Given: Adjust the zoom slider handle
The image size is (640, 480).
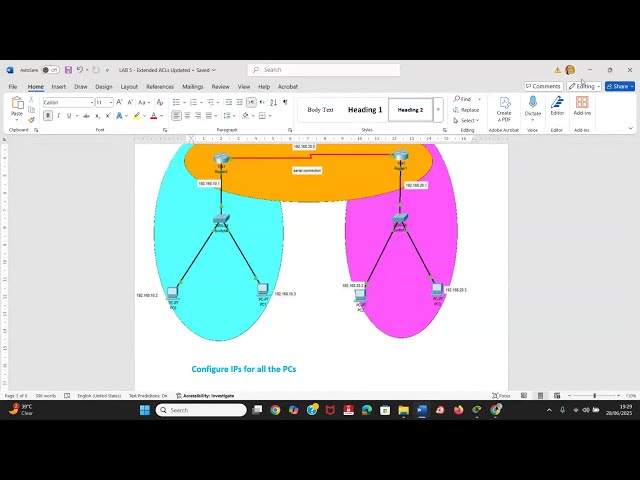Looking at the screenshot, I should click(x=595, y=396).
